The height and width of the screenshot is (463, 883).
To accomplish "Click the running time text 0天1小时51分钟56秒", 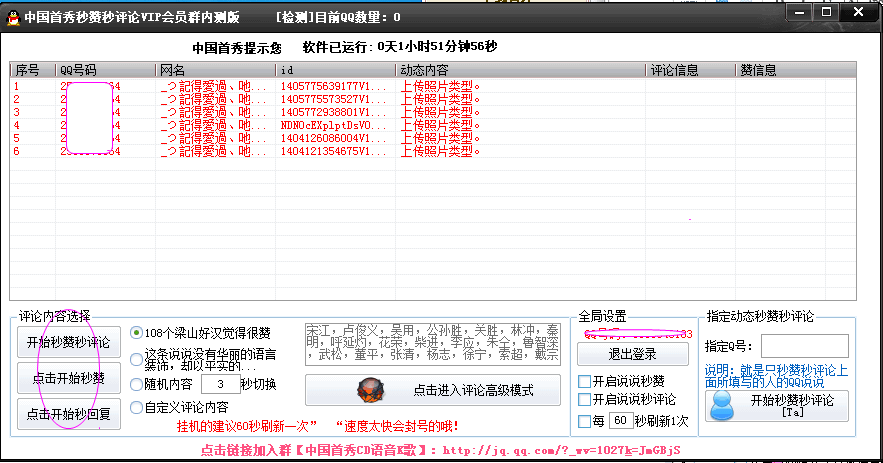I will point(437,47).
